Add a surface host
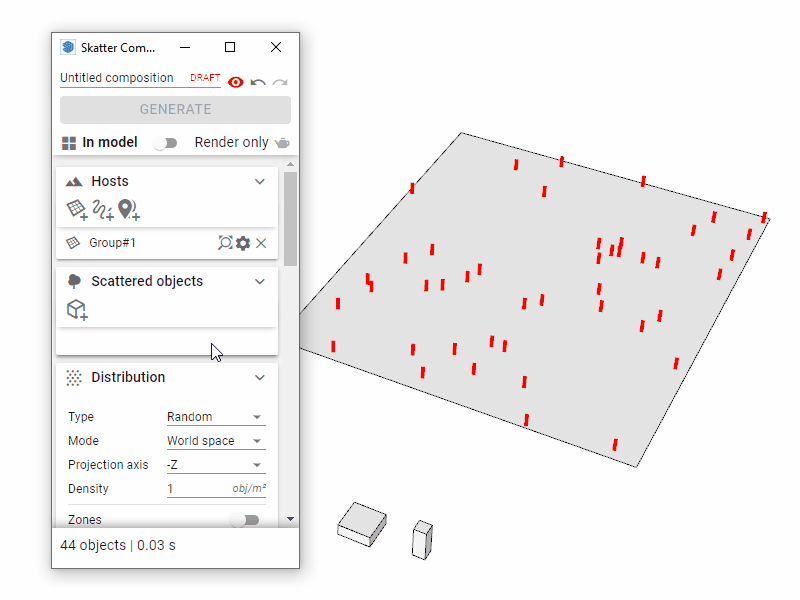The width and height of the screenshot is (800, 600). tap(77, 209)
